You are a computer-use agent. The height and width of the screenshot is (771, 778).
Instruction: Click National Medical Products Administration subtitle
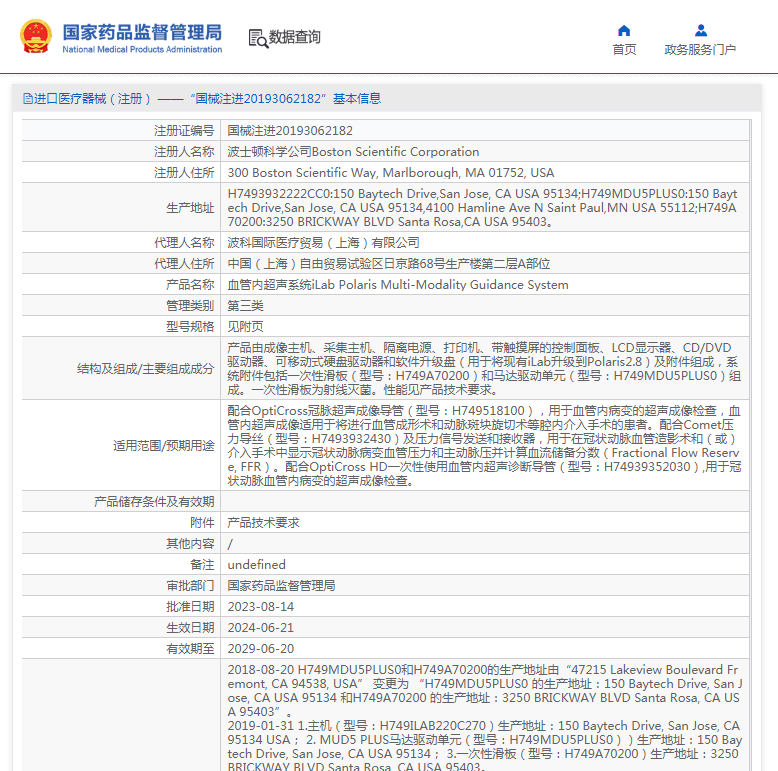tap(142, 50)
